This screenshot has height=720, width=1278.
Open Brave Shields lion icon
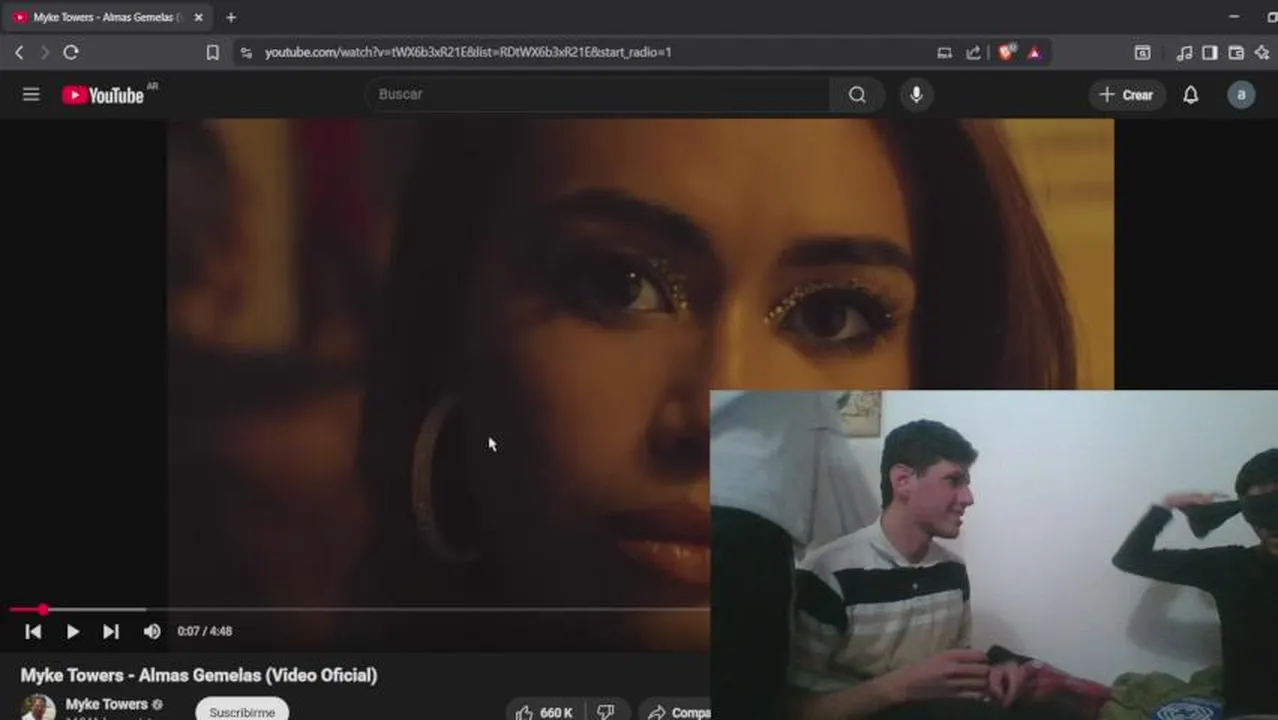[1006, 52]
